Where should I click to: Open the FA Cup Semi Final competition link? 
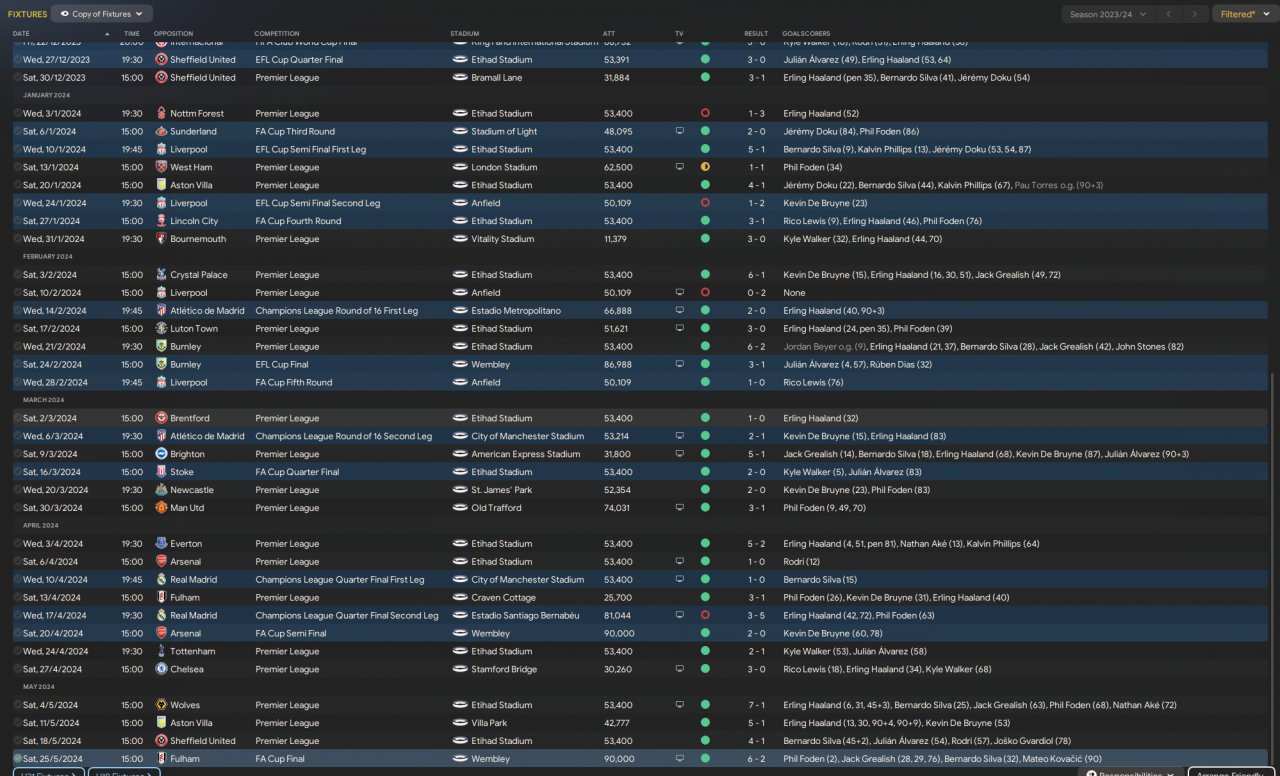291,634
